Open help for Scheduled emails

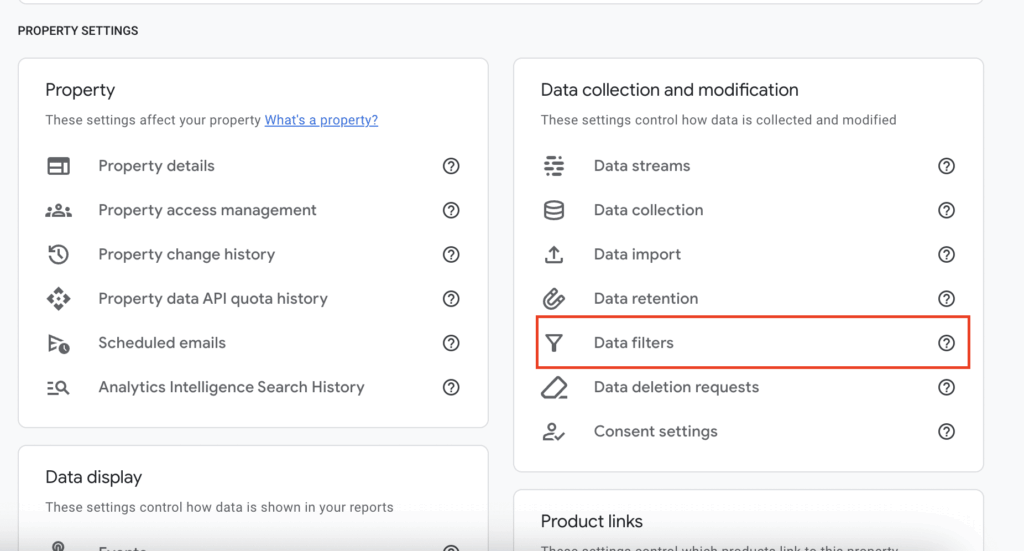point(451,343)
